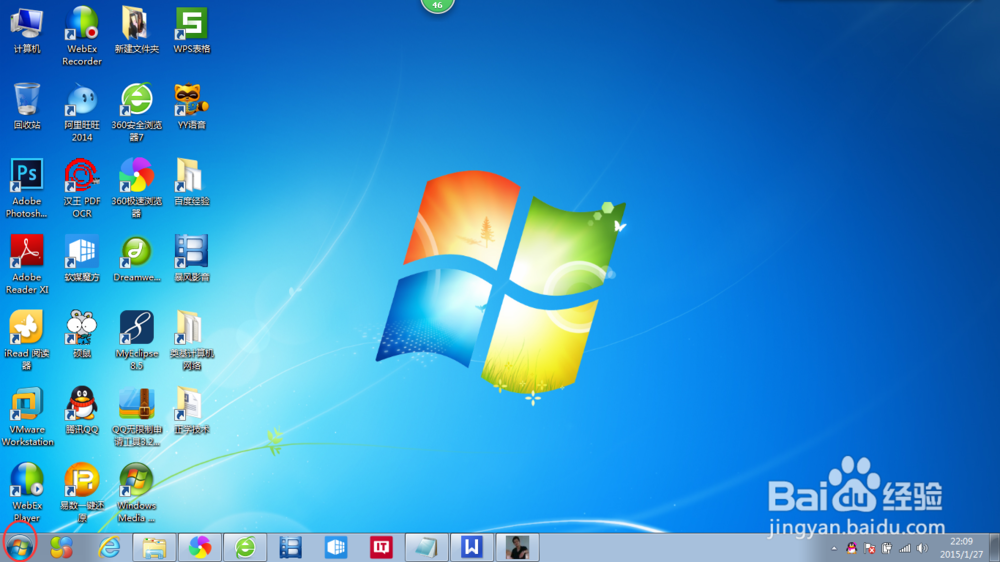1000x562 pixels.
Task: Select the frog icon shortcut beside iRead
Action: (x=82, y=334)
